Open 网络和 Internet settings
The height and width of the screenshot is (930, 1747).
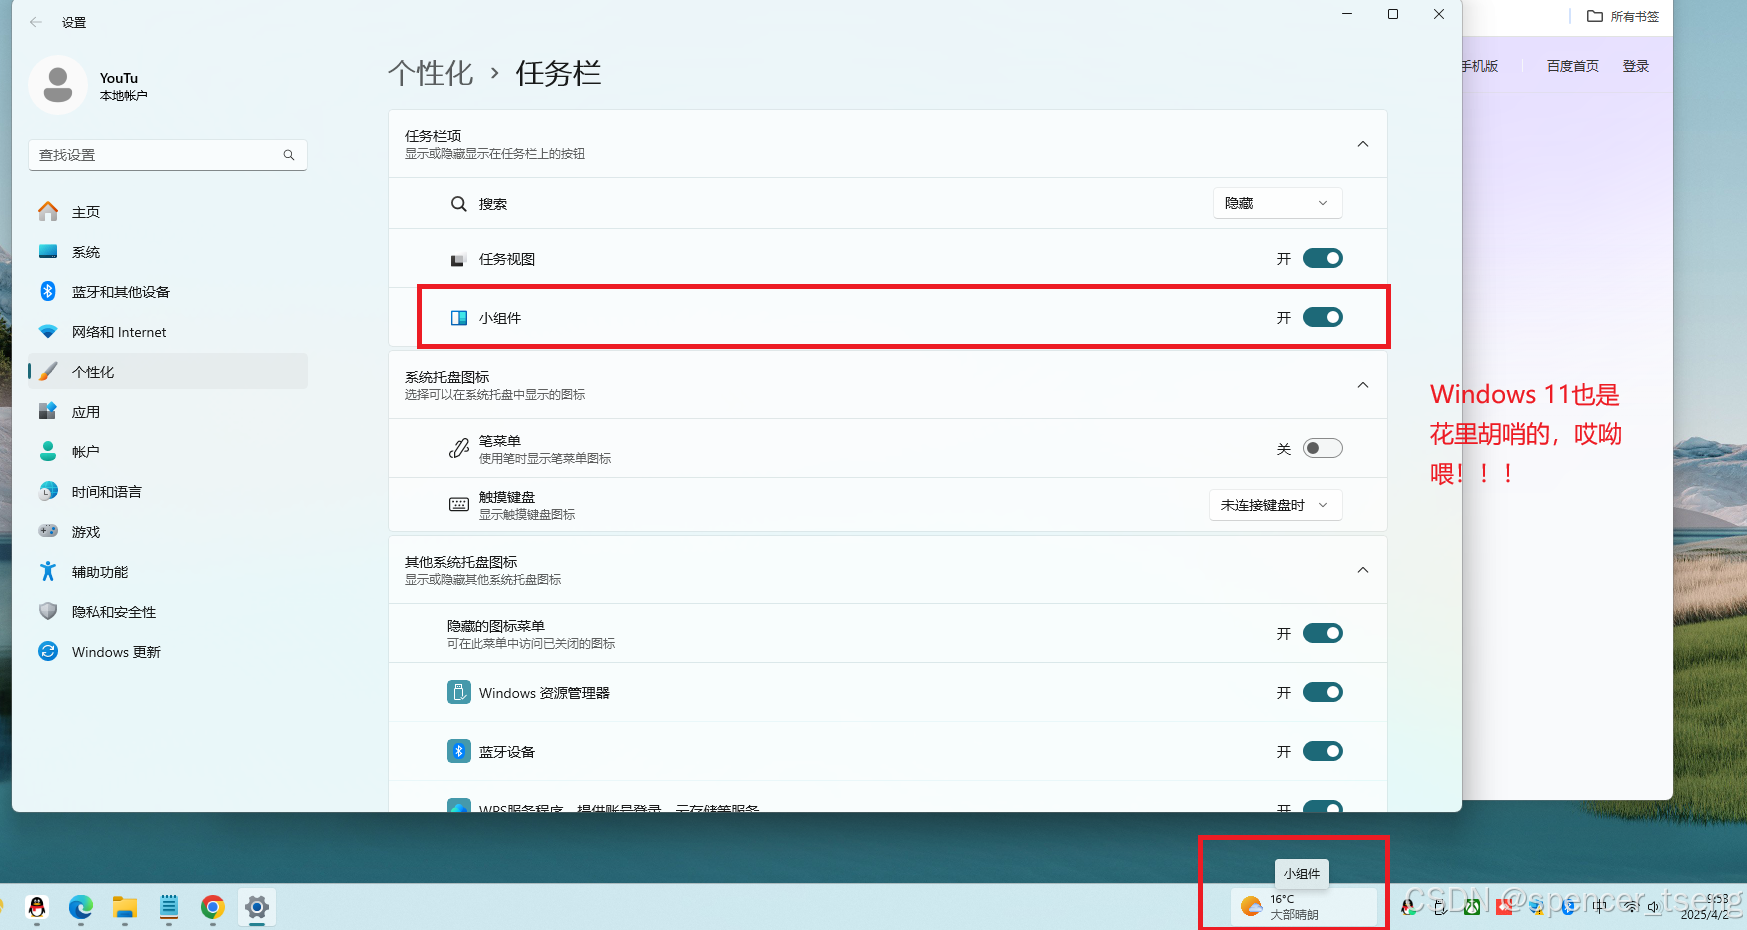click(117, 331)
